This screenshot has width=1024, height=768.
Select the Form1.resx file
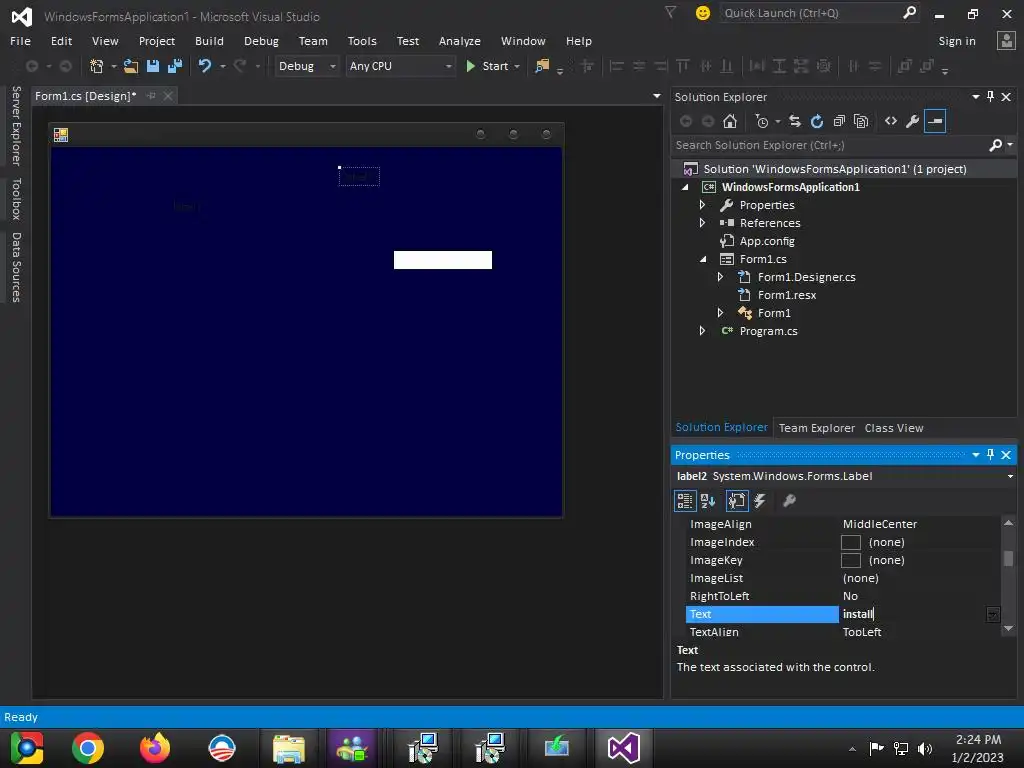click(x=786, y=295)
